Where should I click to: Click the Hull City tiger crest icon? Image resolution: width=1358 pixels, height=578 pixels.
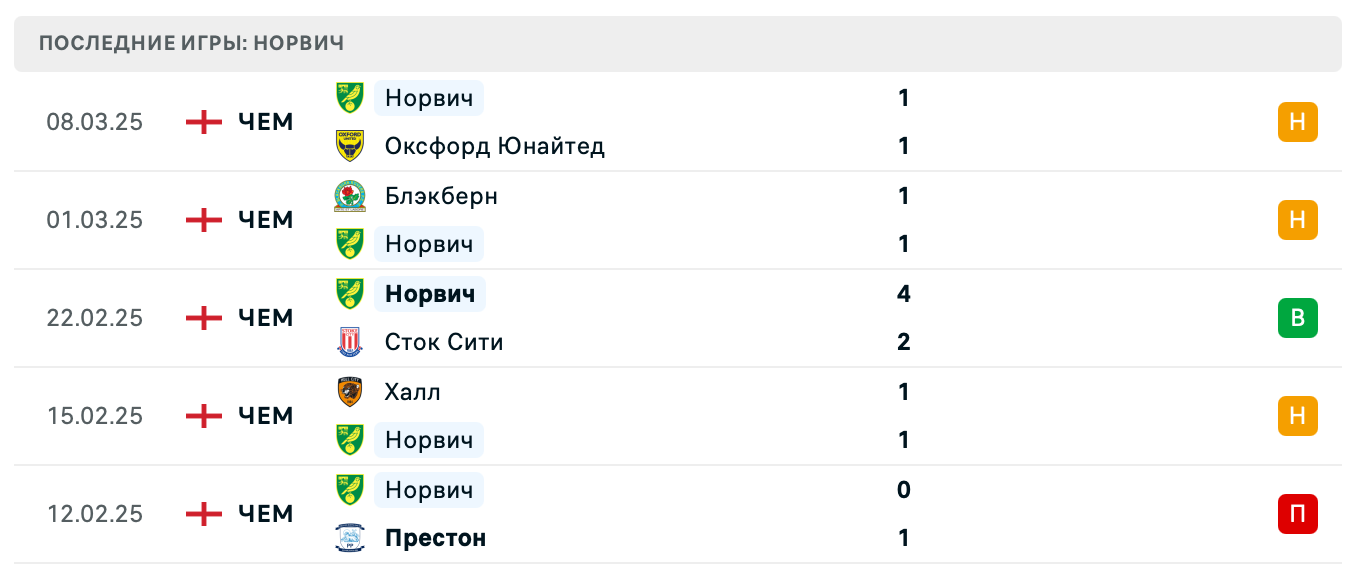pos(350,392)
